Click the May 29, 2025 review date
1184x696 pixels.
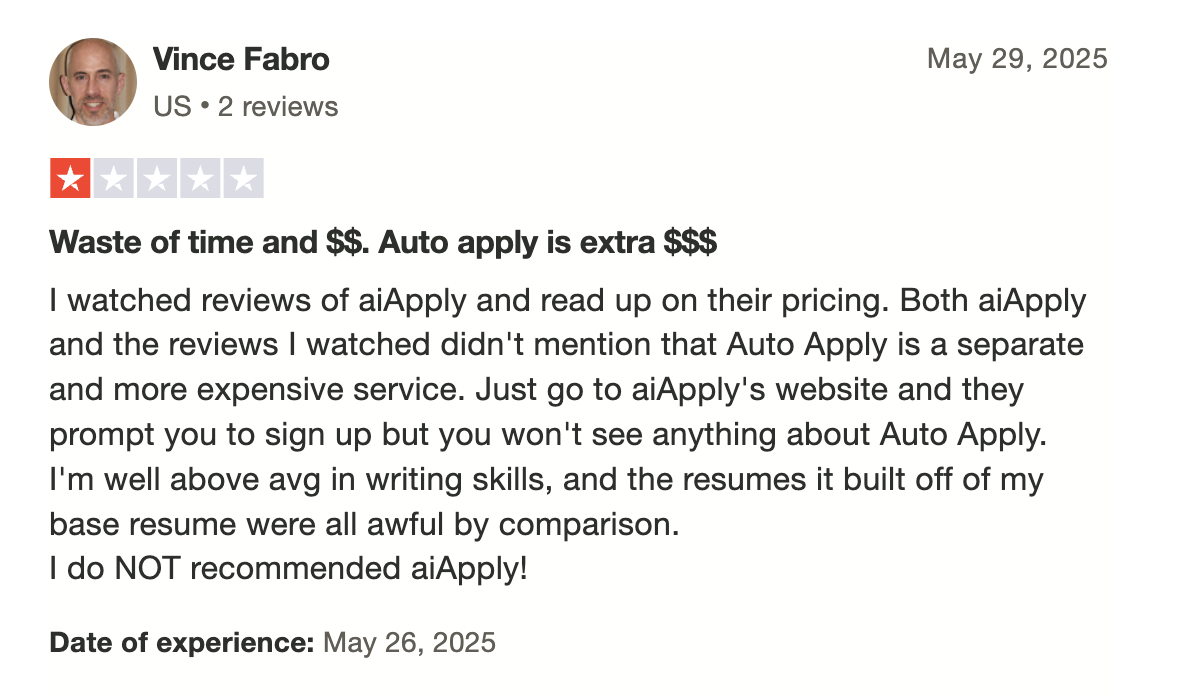pos(1017,59)
